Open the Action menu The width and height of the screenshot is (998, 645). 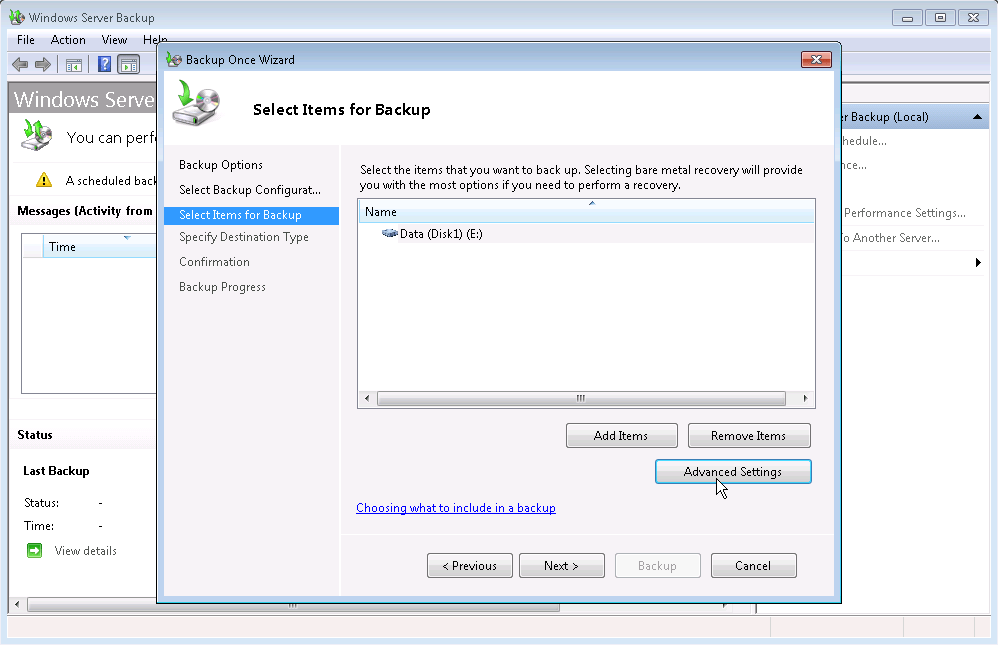(68, 40)
